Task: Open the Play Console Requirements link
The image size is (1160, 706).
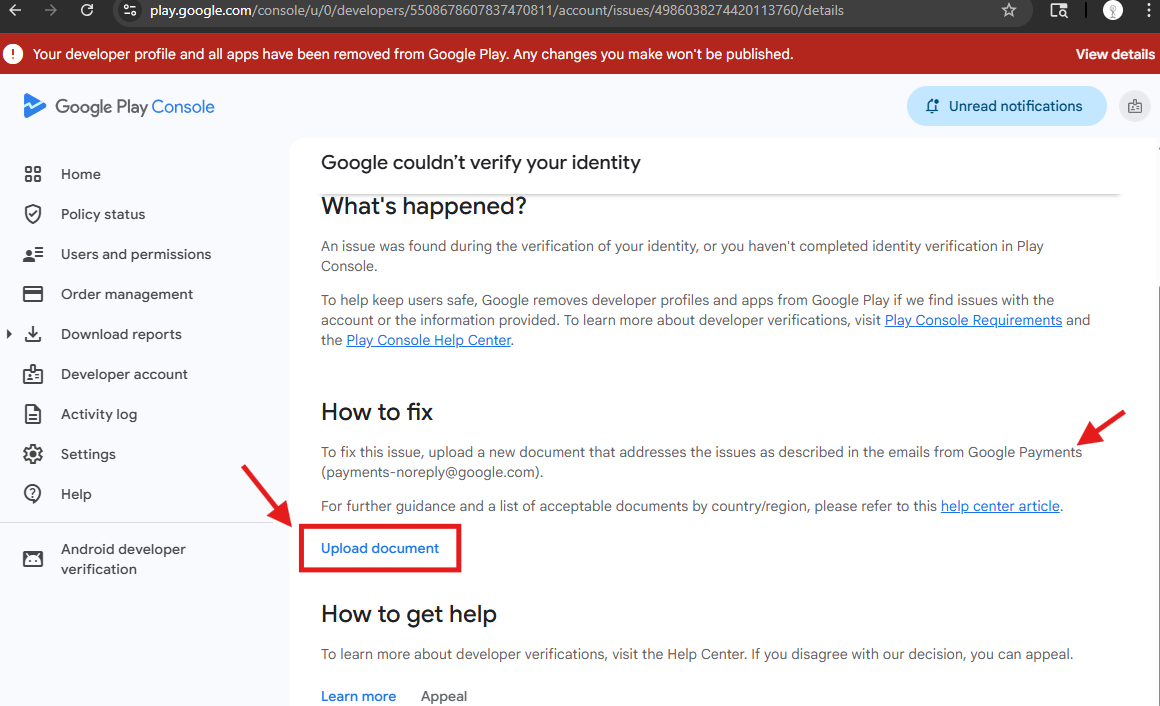Action: [973, 320]
